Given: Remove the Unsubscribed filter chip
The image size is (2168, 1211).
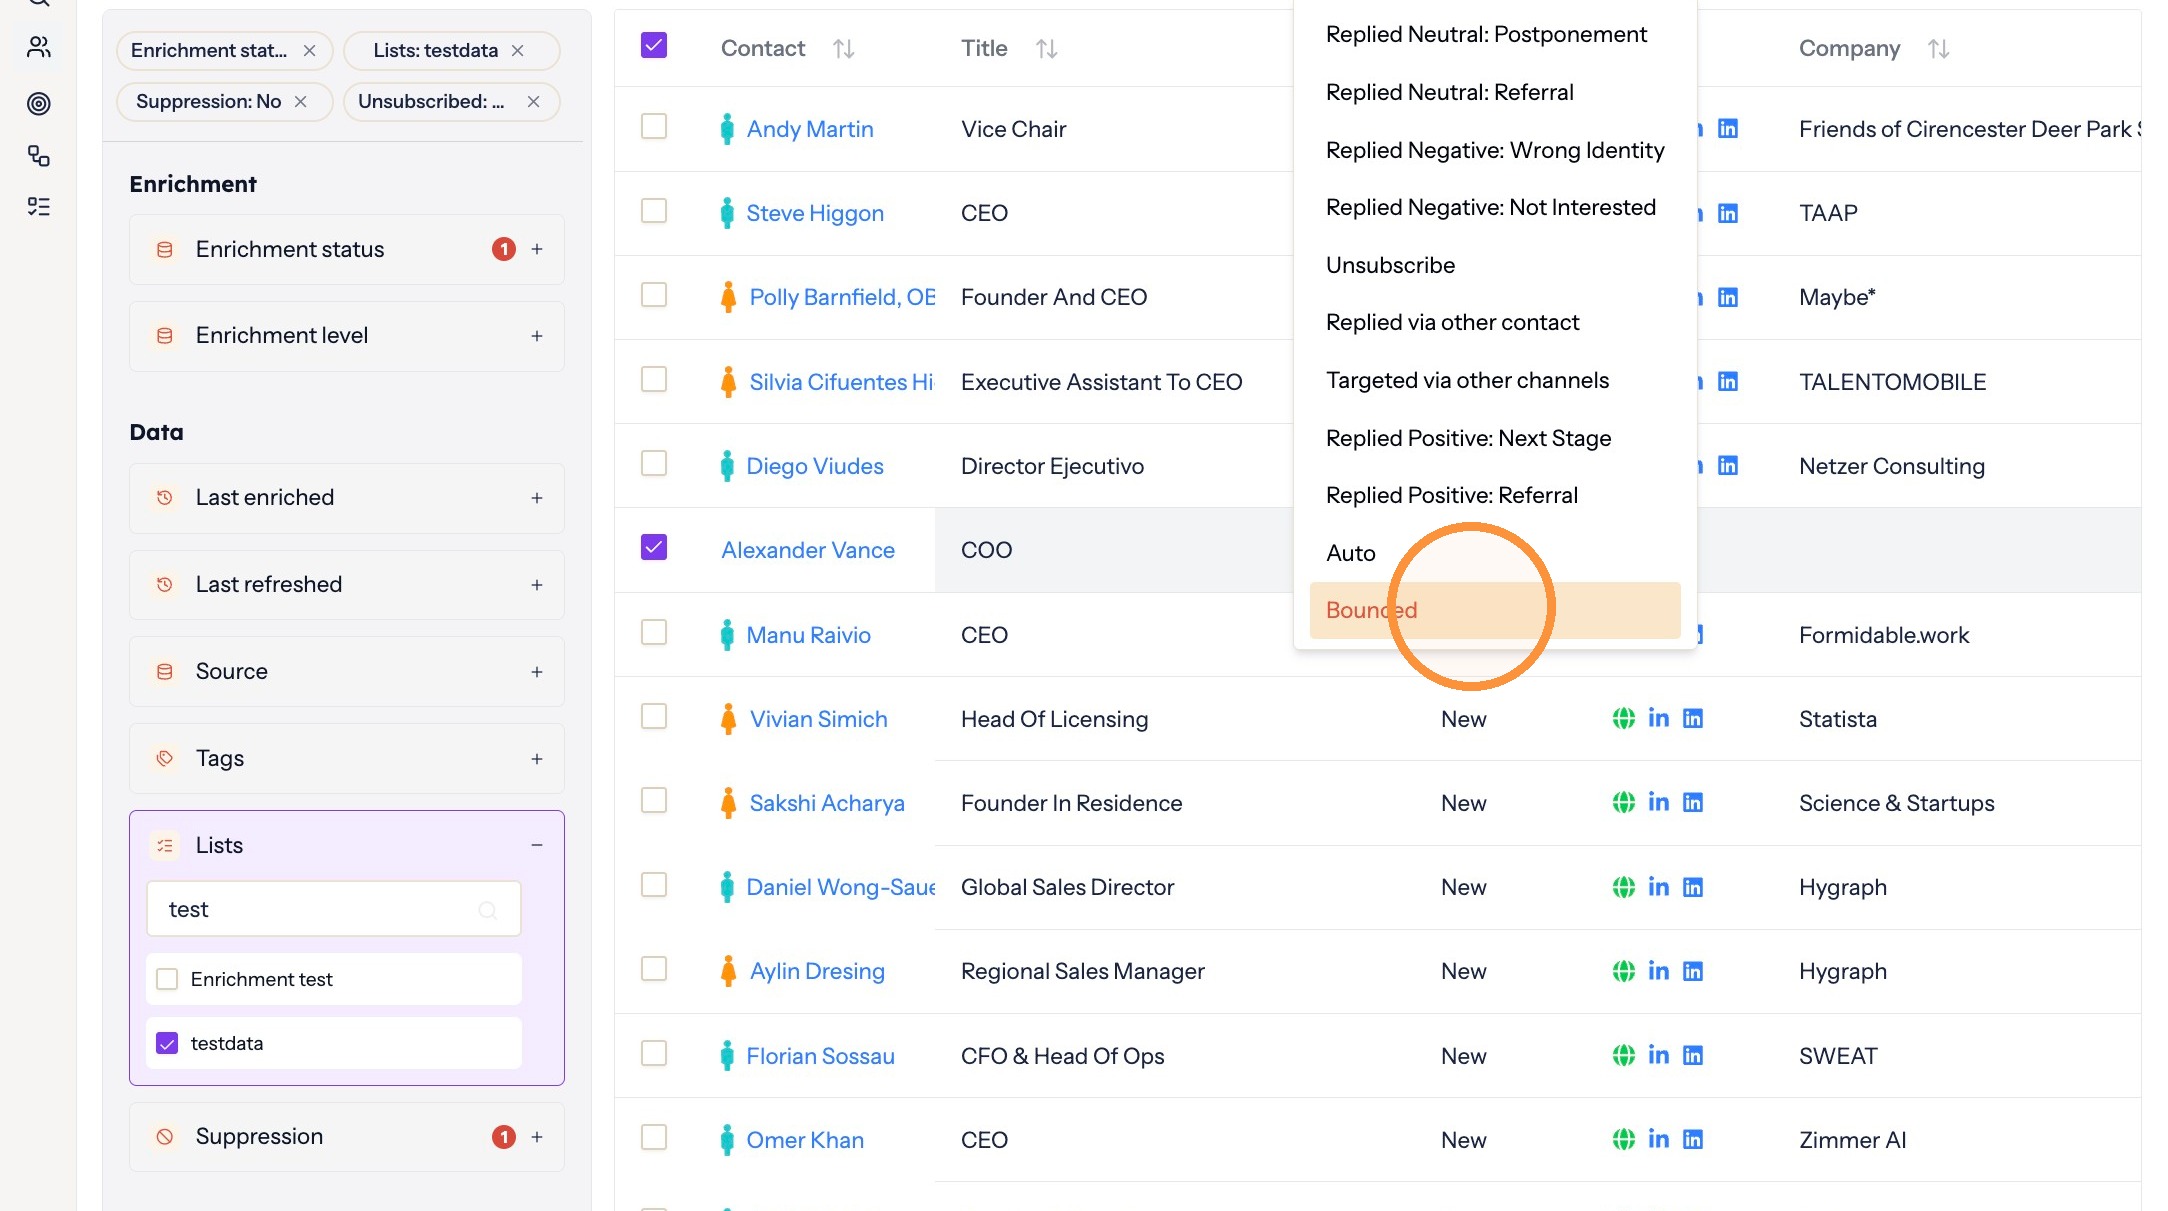Looking at the screenshot, I should pos(534,102).
